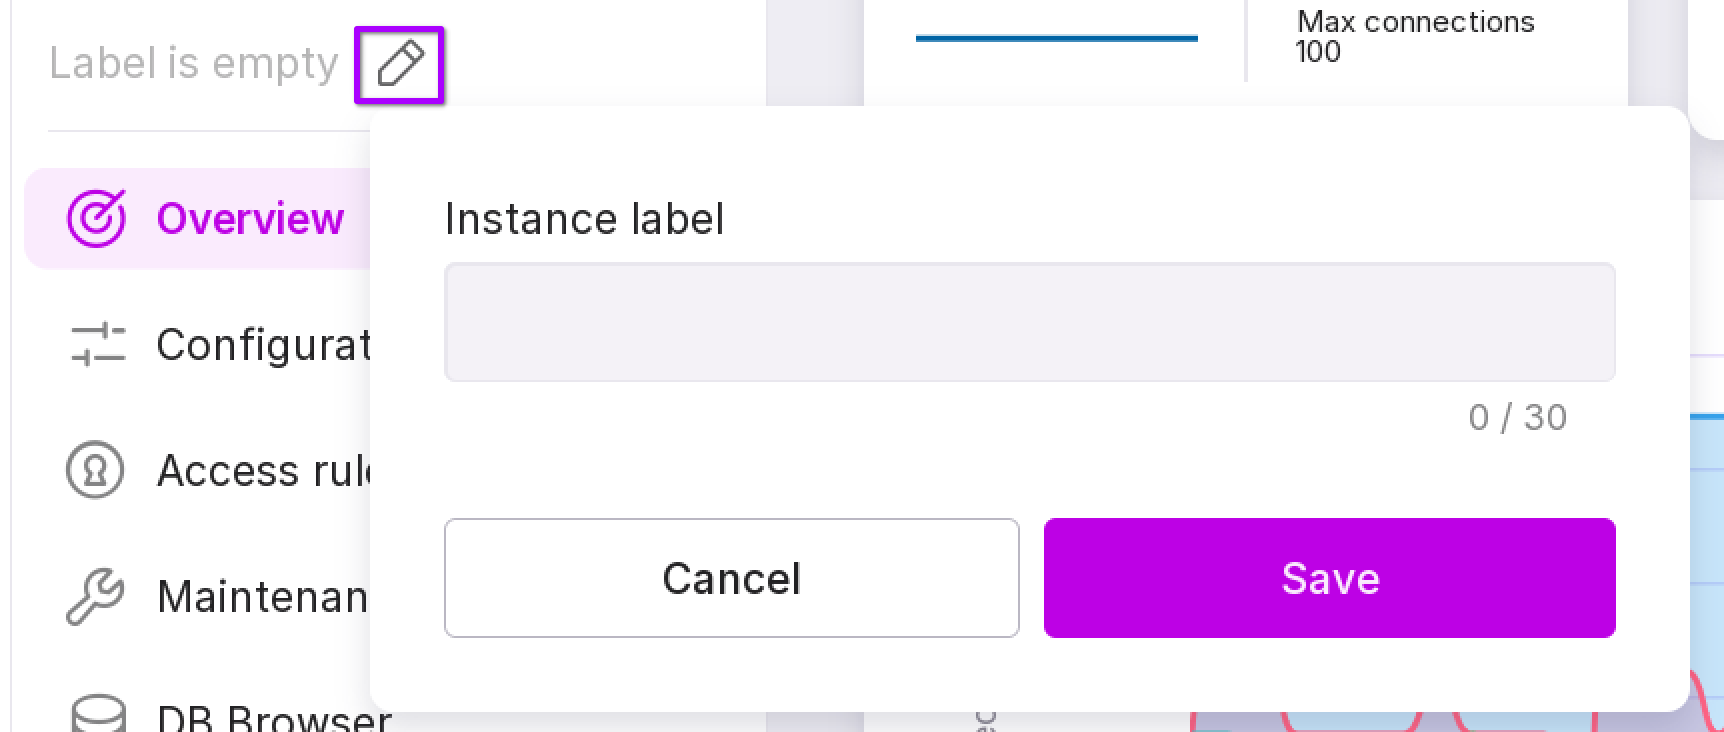Click the "Instance label" field heading

(x=584, y=219)
